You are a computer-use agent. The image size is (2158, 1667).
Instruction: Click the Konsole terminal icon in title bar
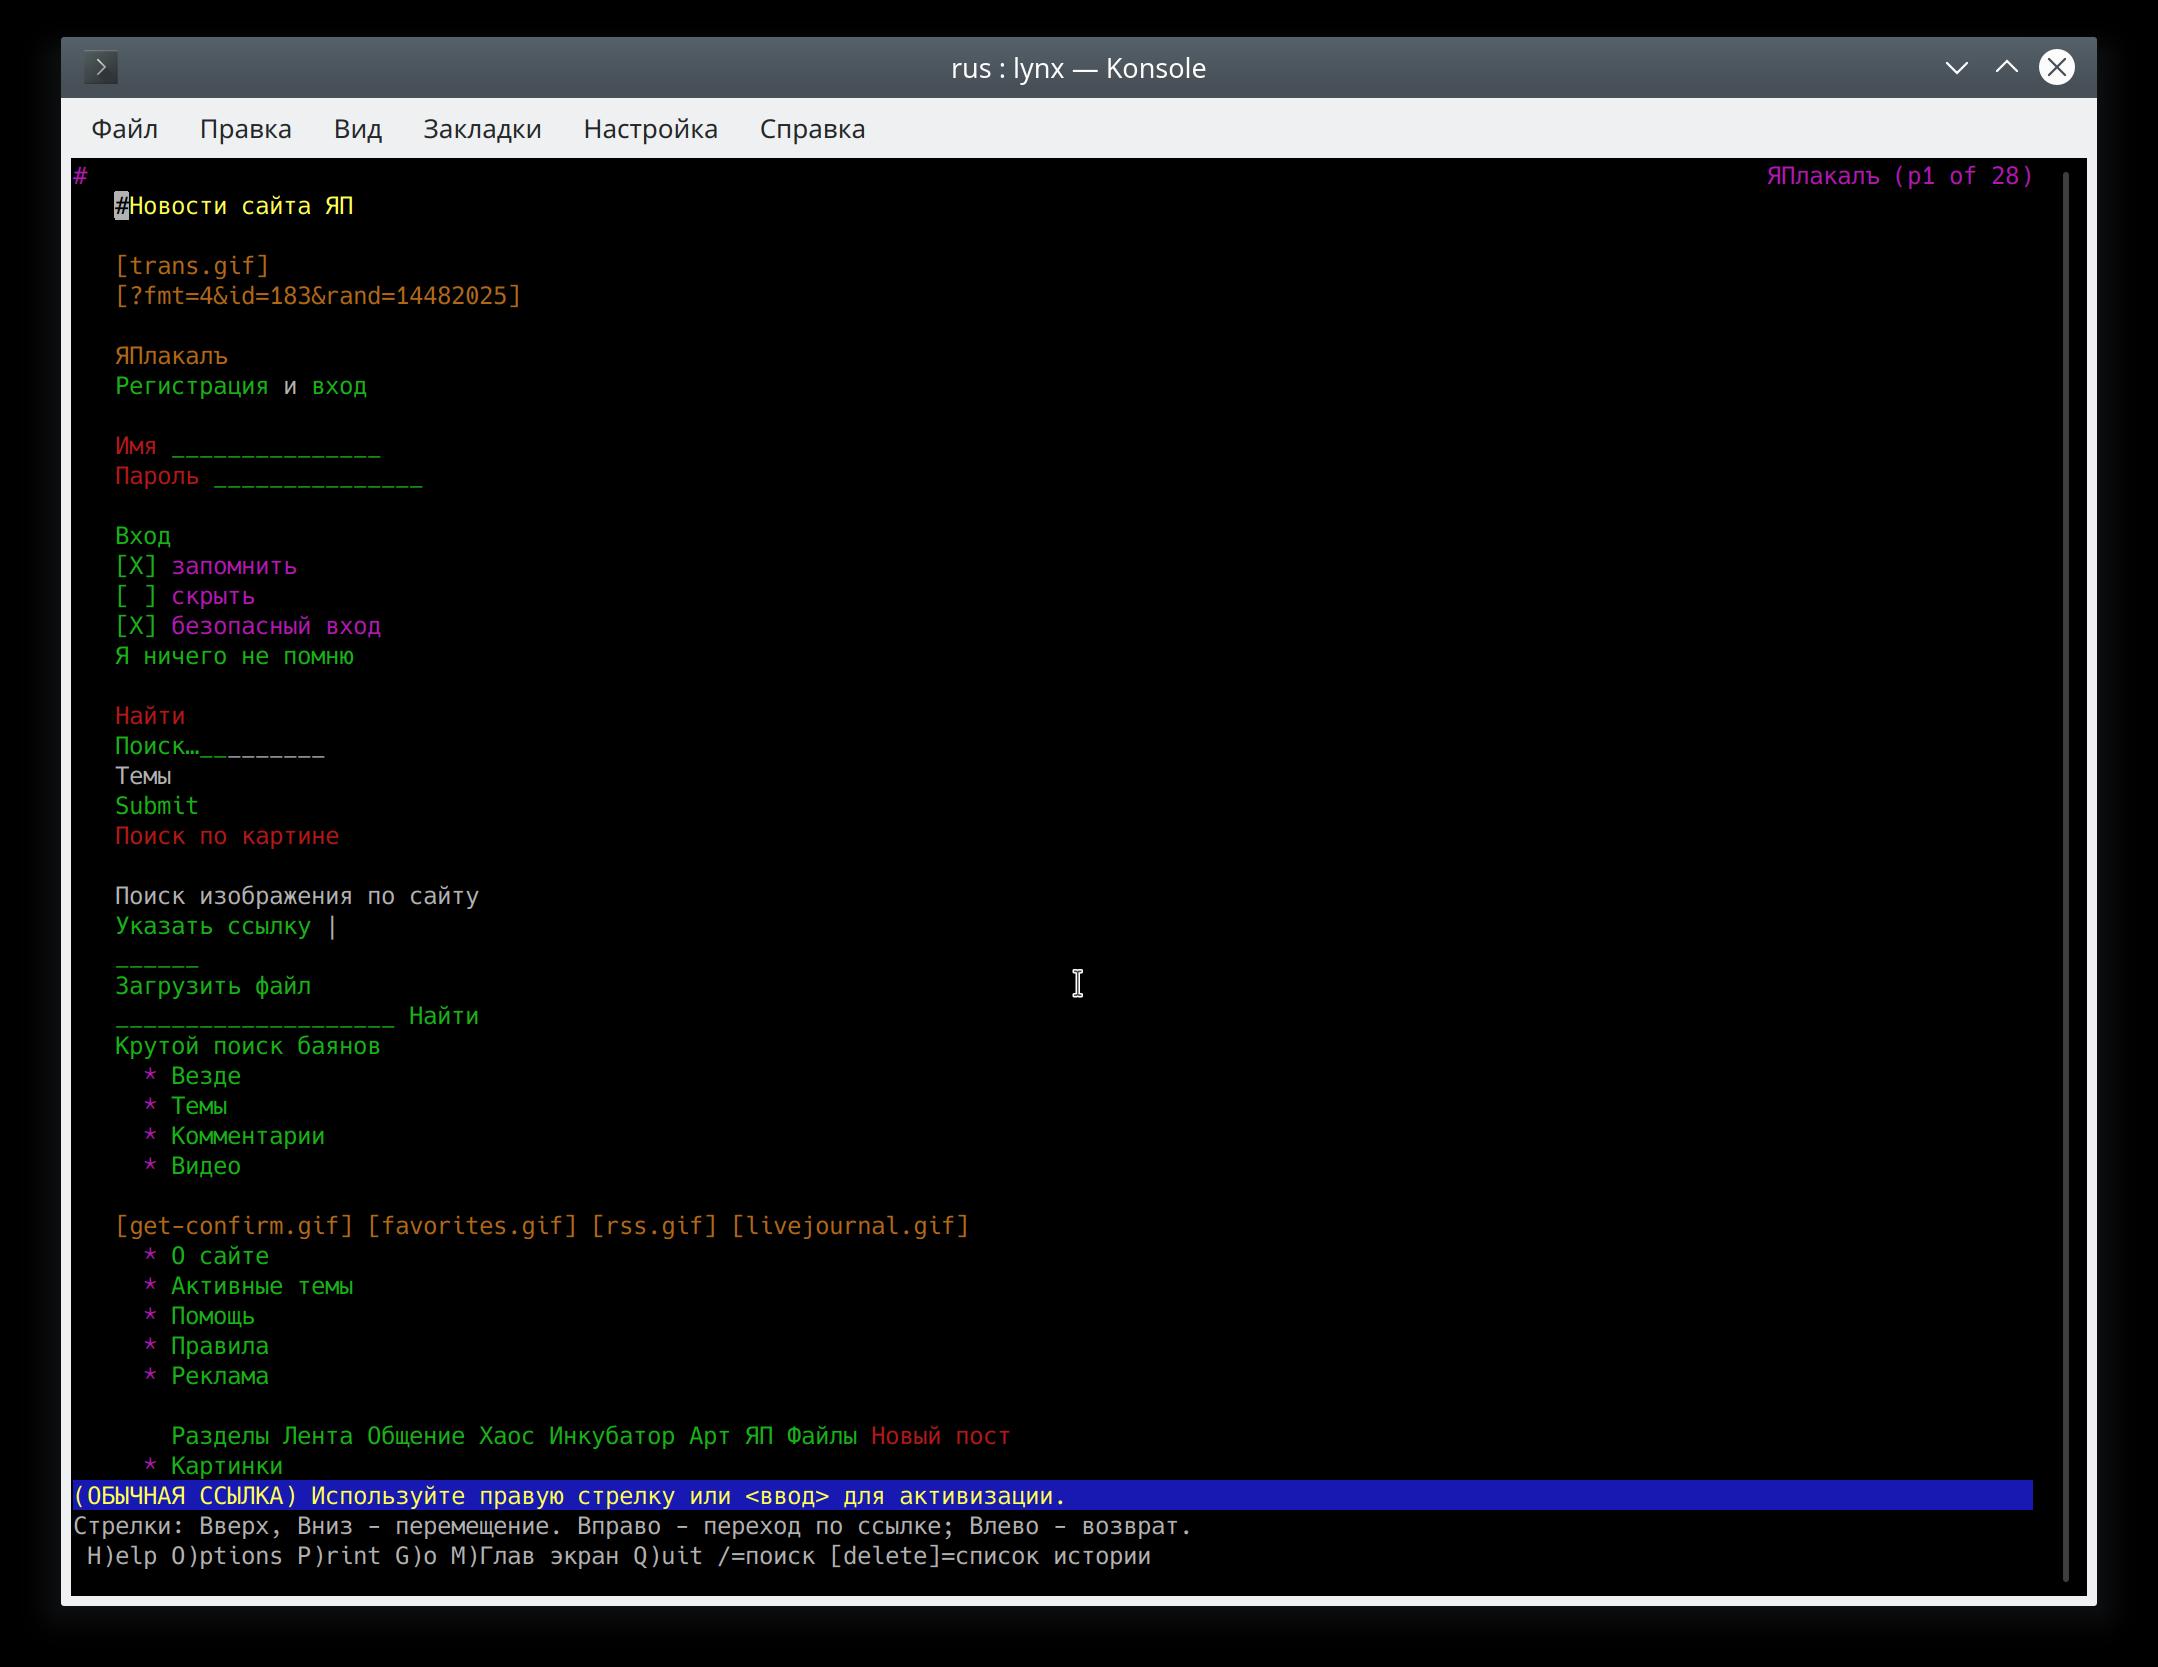101,68
